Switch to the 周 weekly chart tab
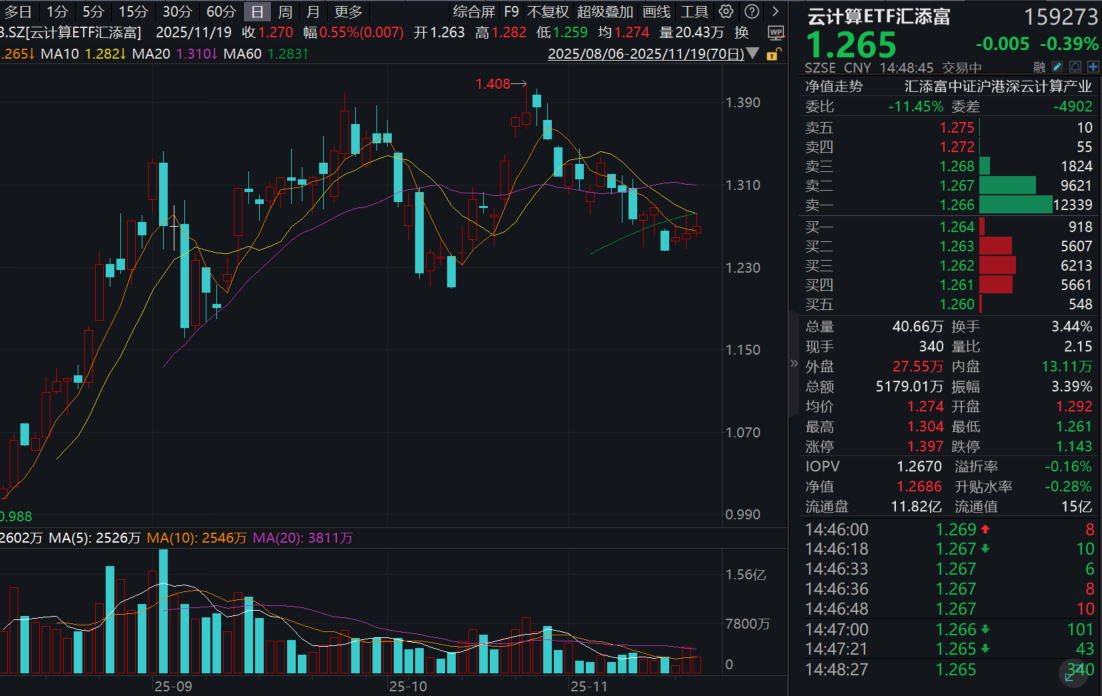 coord(285,12)
